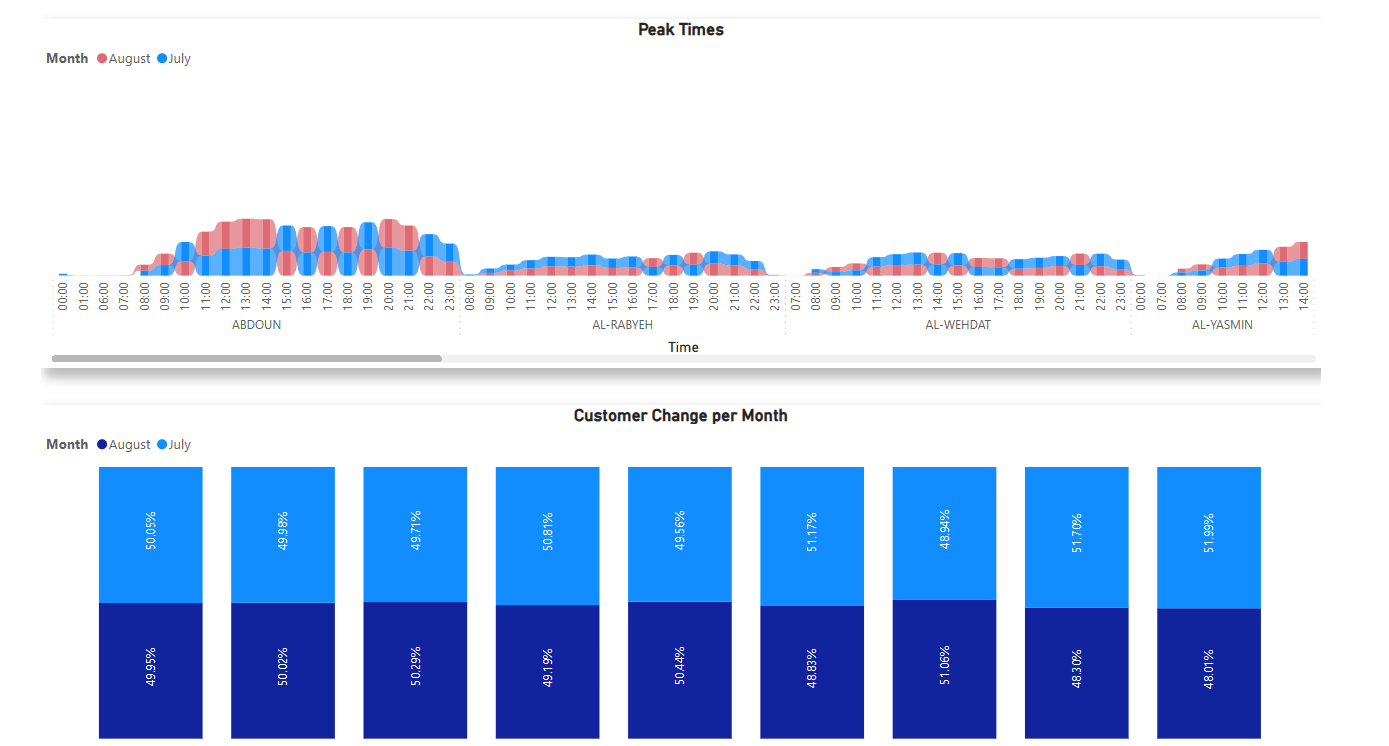
Task: Select the AL-WEHDAT branch axis label
Action: point(957,325)
